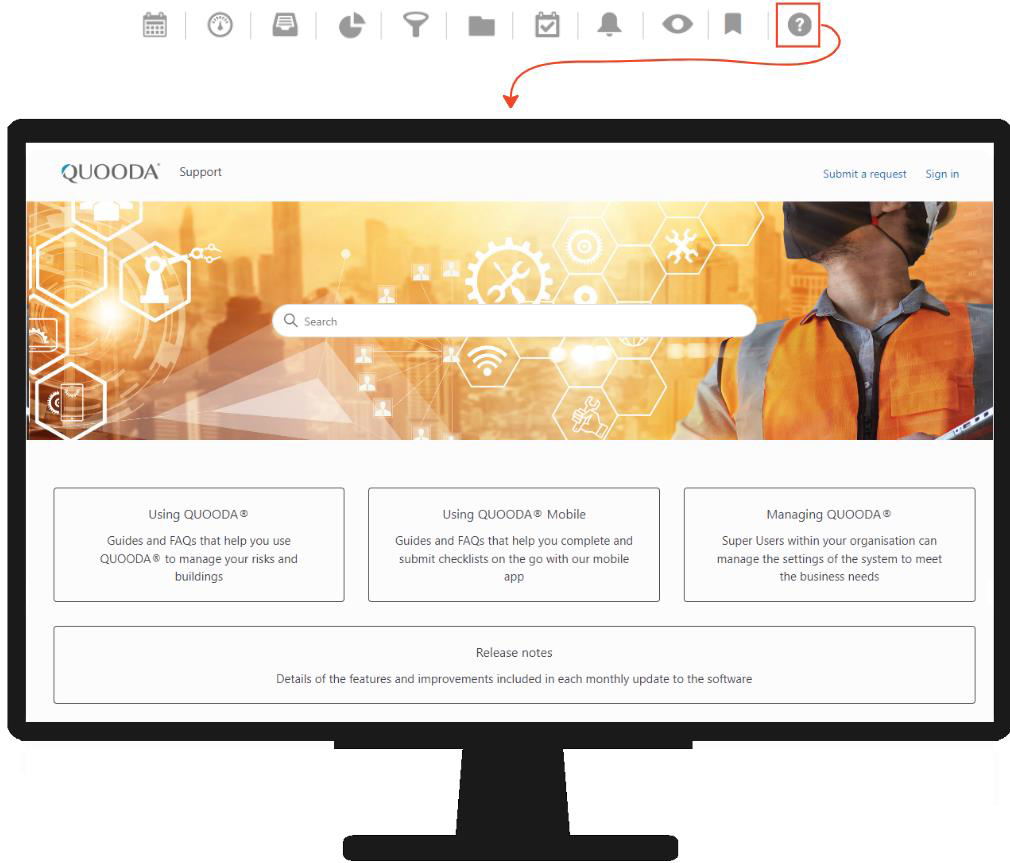Open the bell notifications icon
Image resolution: width=1010 pixels, height=863 pixels.
coord(609,24)
